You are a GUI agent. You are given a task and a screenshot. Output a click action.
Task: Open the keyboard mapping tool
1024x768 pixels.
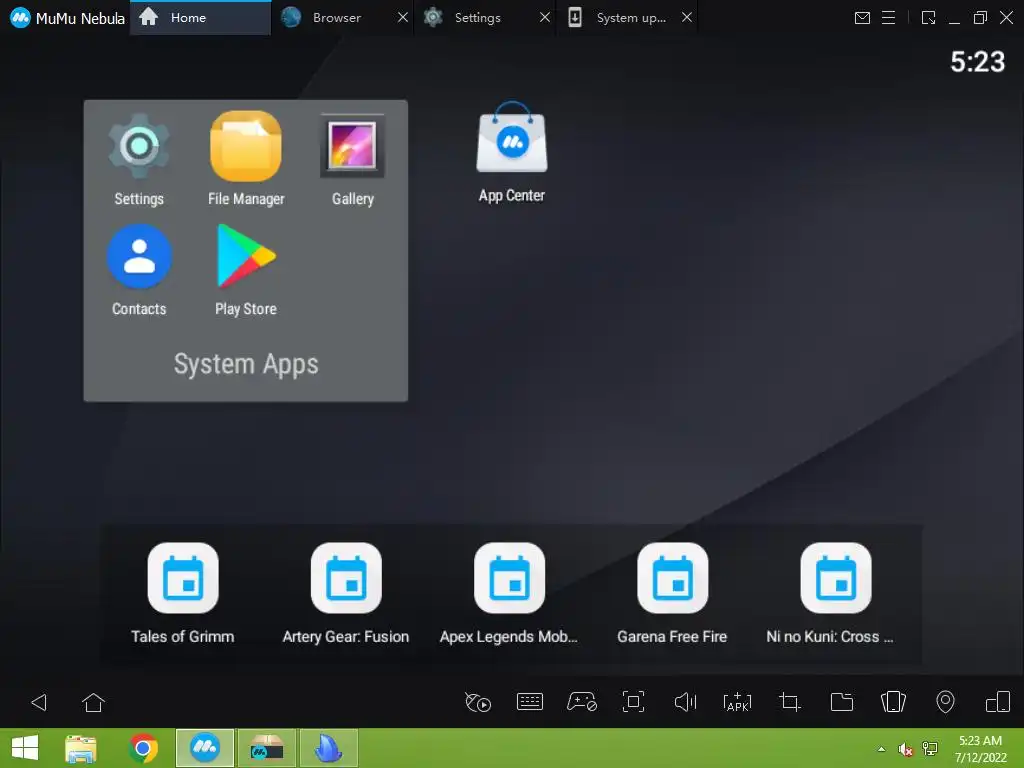click(530, 702)
